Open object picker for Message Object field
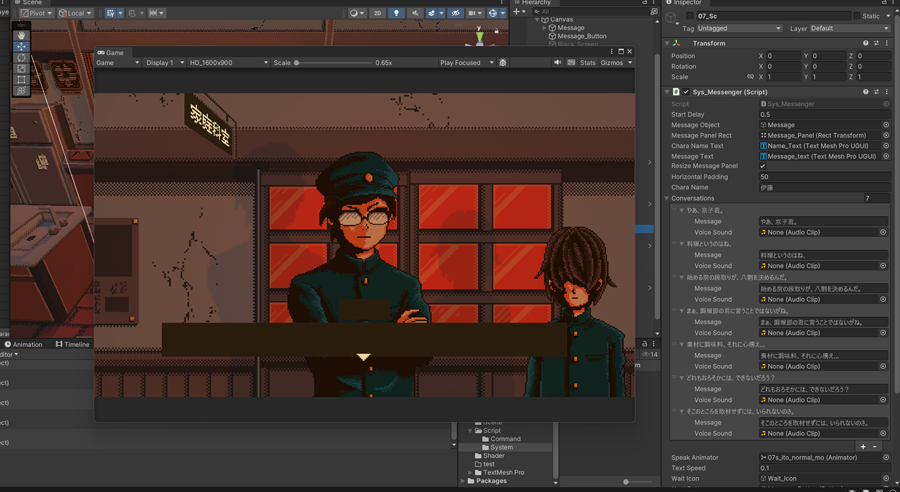 [885, 125]
